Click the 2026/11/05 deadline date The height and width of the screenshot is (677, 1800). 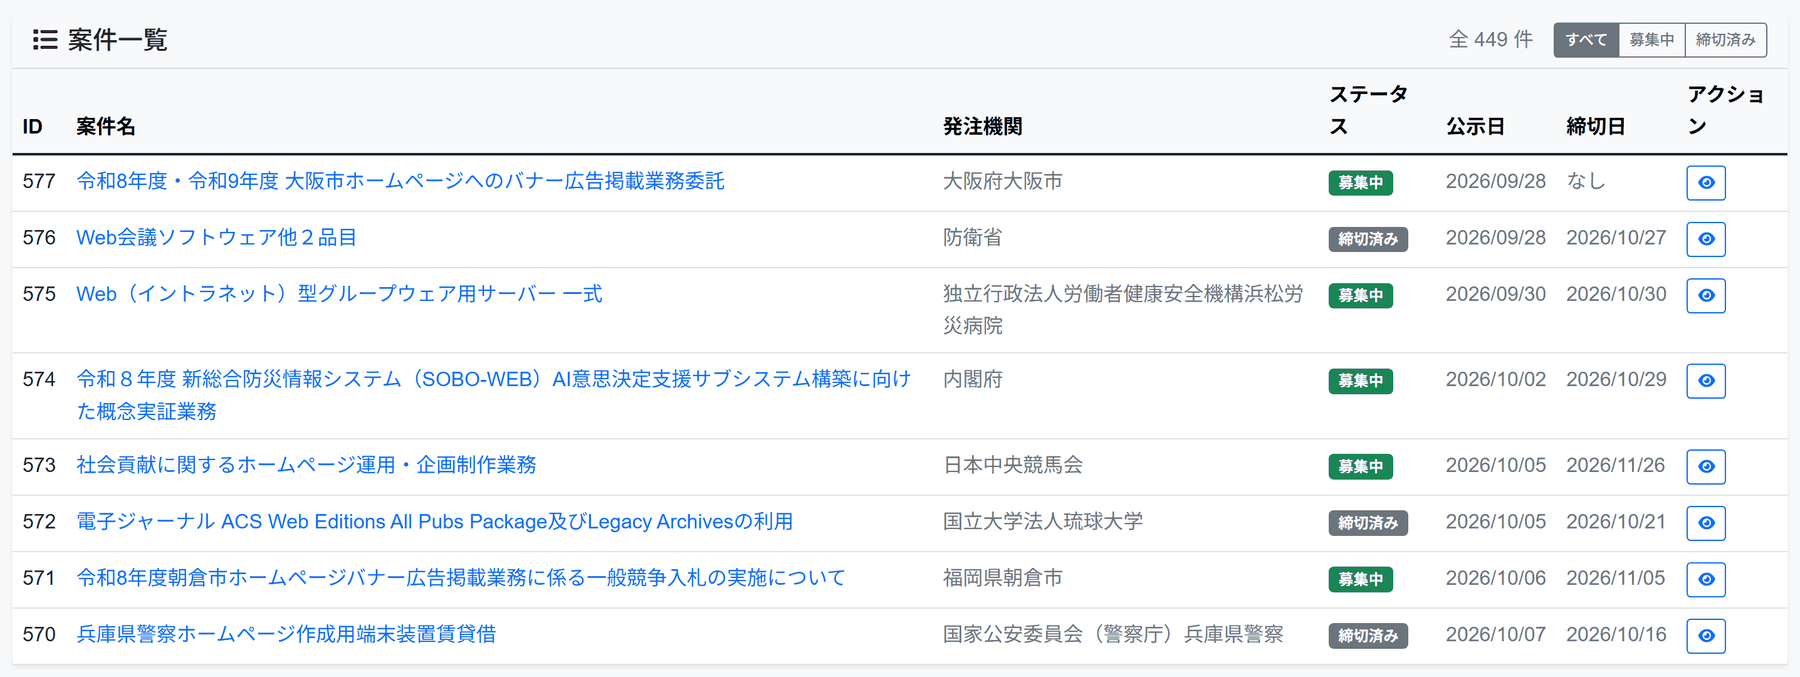[x=1616, y=578]
